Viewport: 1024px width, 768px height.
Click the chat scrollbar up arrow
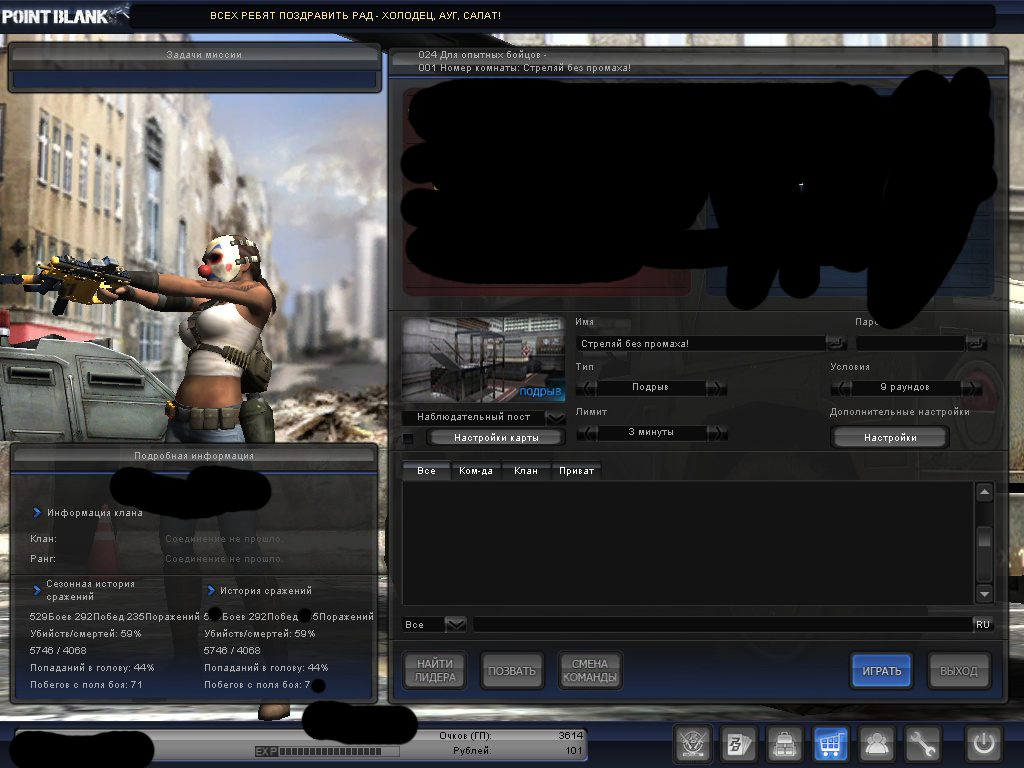[984, 492]
